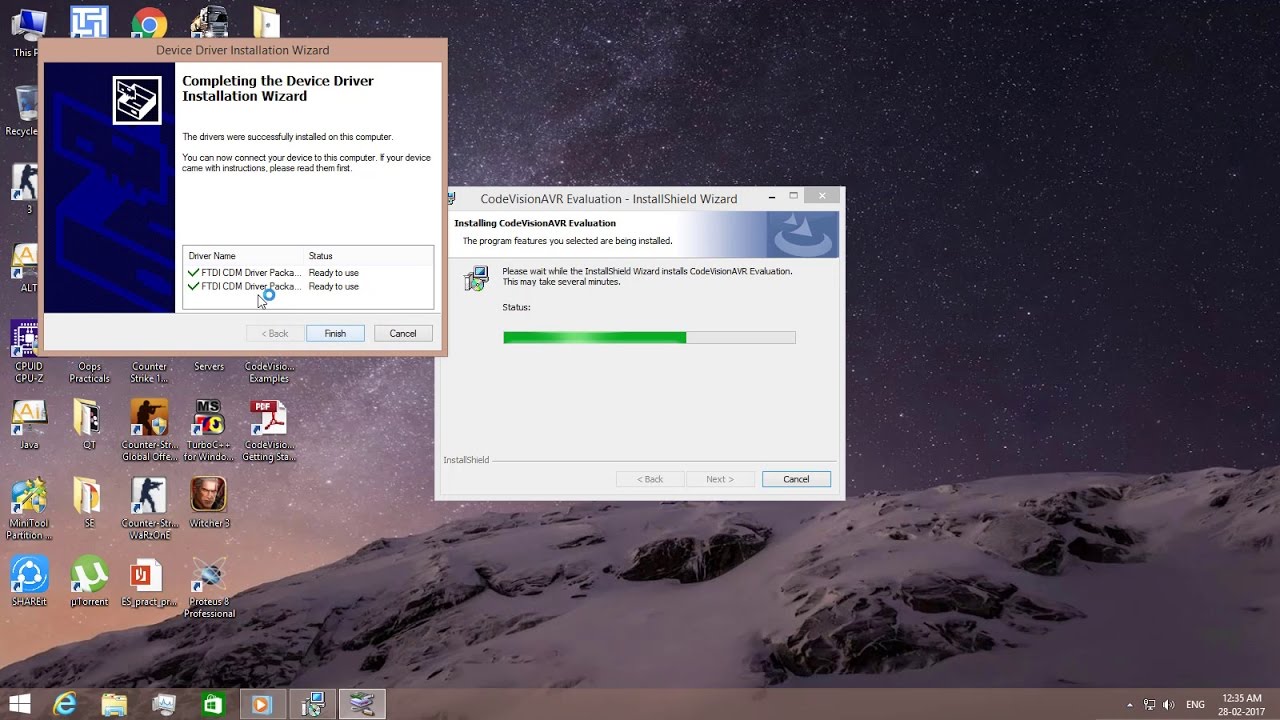The image size is (1280, 720).
Task: Click the CodeVisionAVR installation progress bar
Action: pos(649,338)
